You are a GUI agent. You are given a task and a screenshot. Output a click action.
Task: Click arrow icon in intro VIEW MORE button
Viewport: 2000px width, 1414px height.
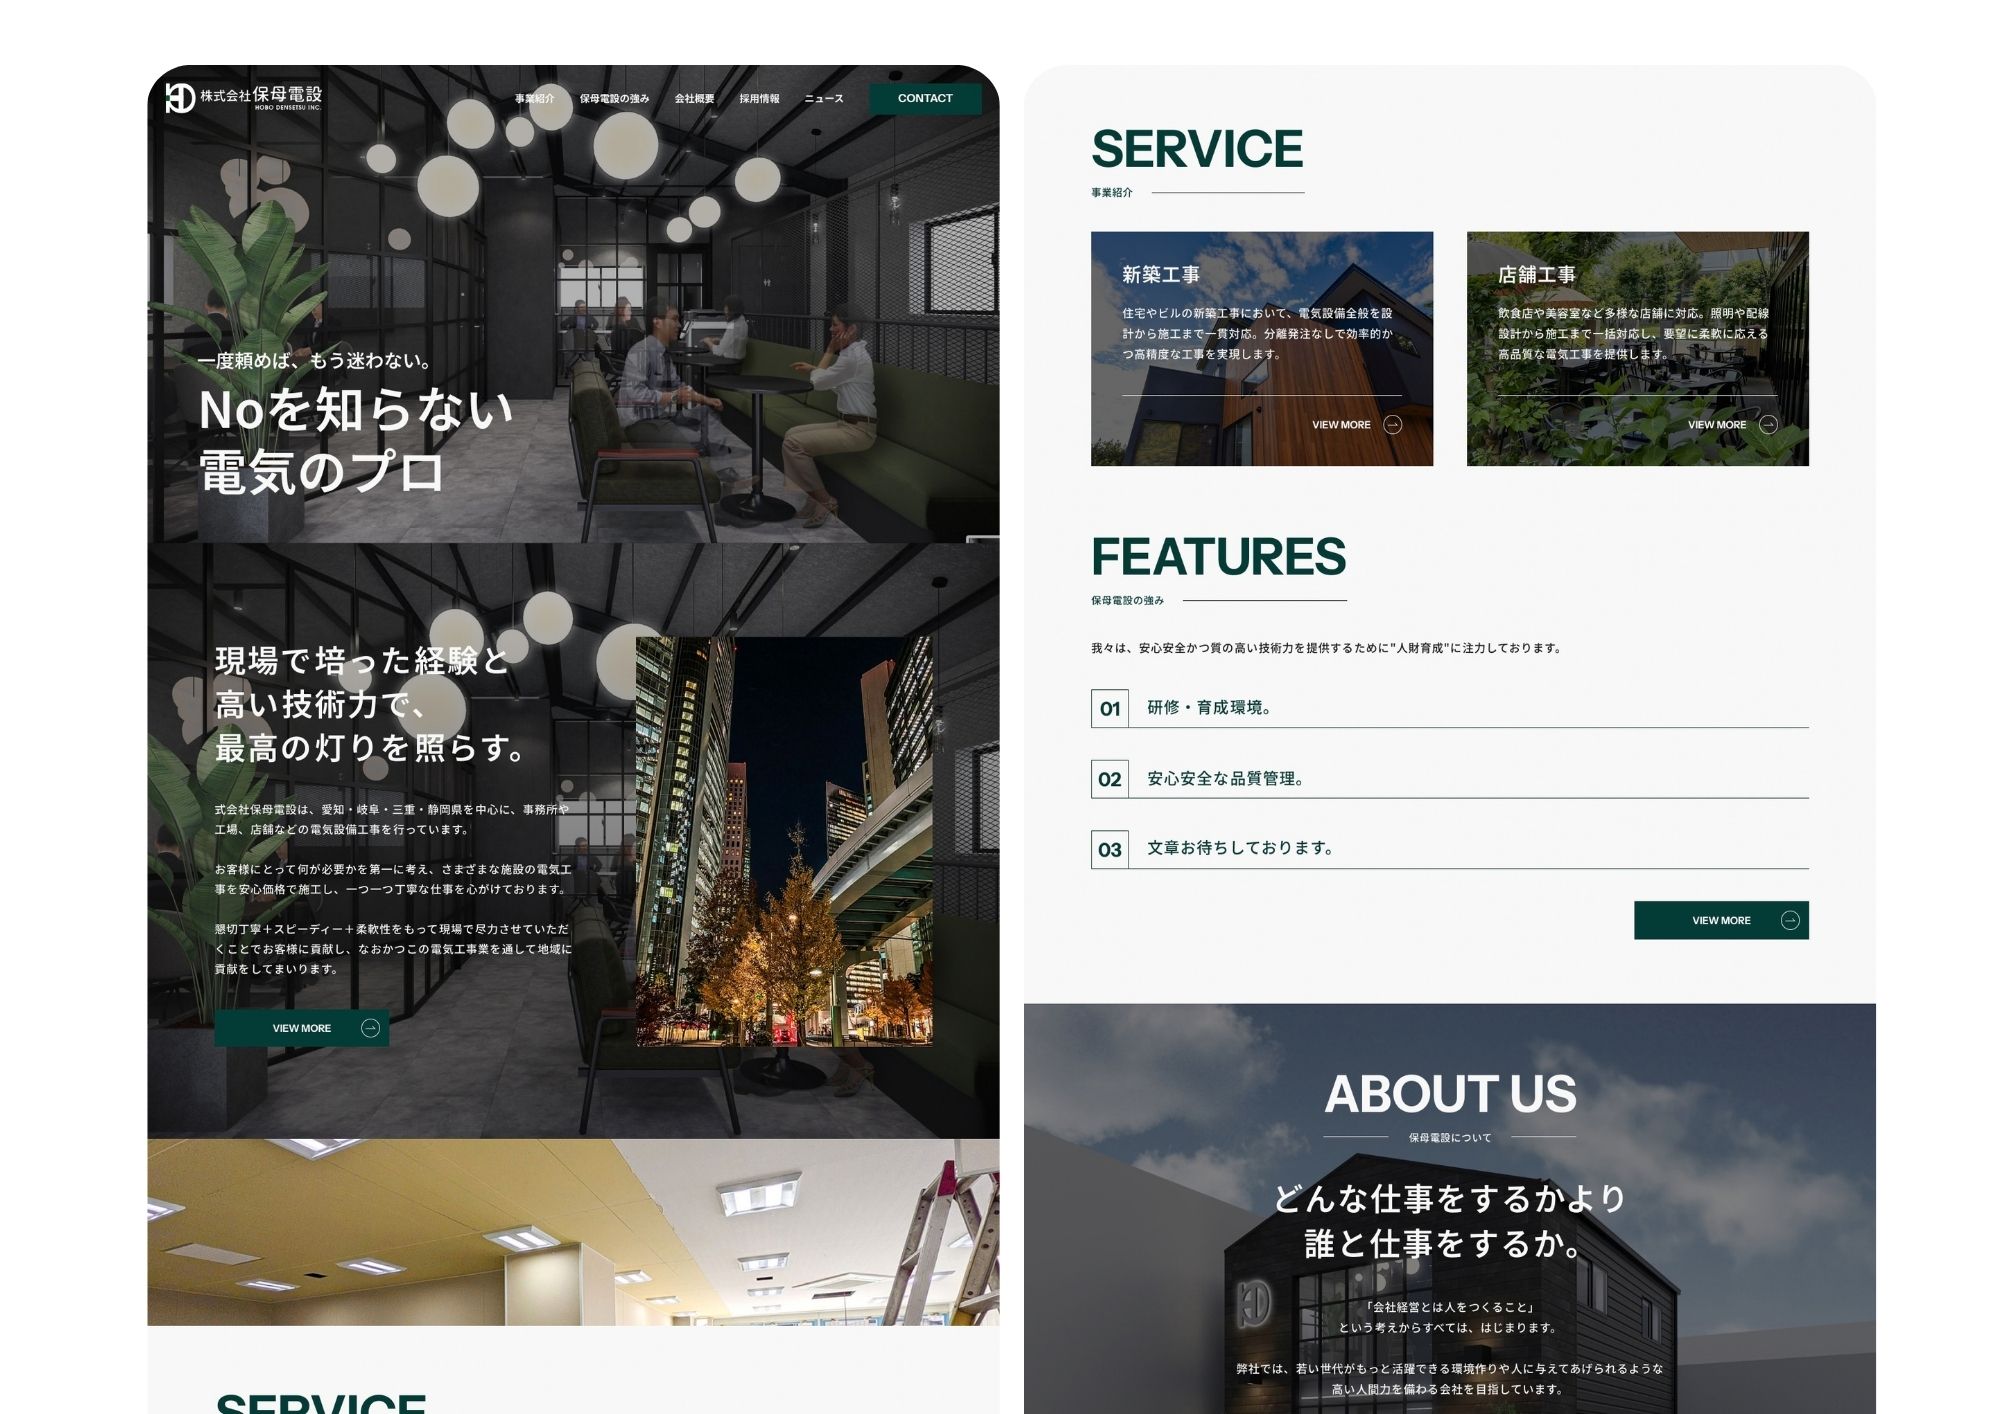point(370,1028)
